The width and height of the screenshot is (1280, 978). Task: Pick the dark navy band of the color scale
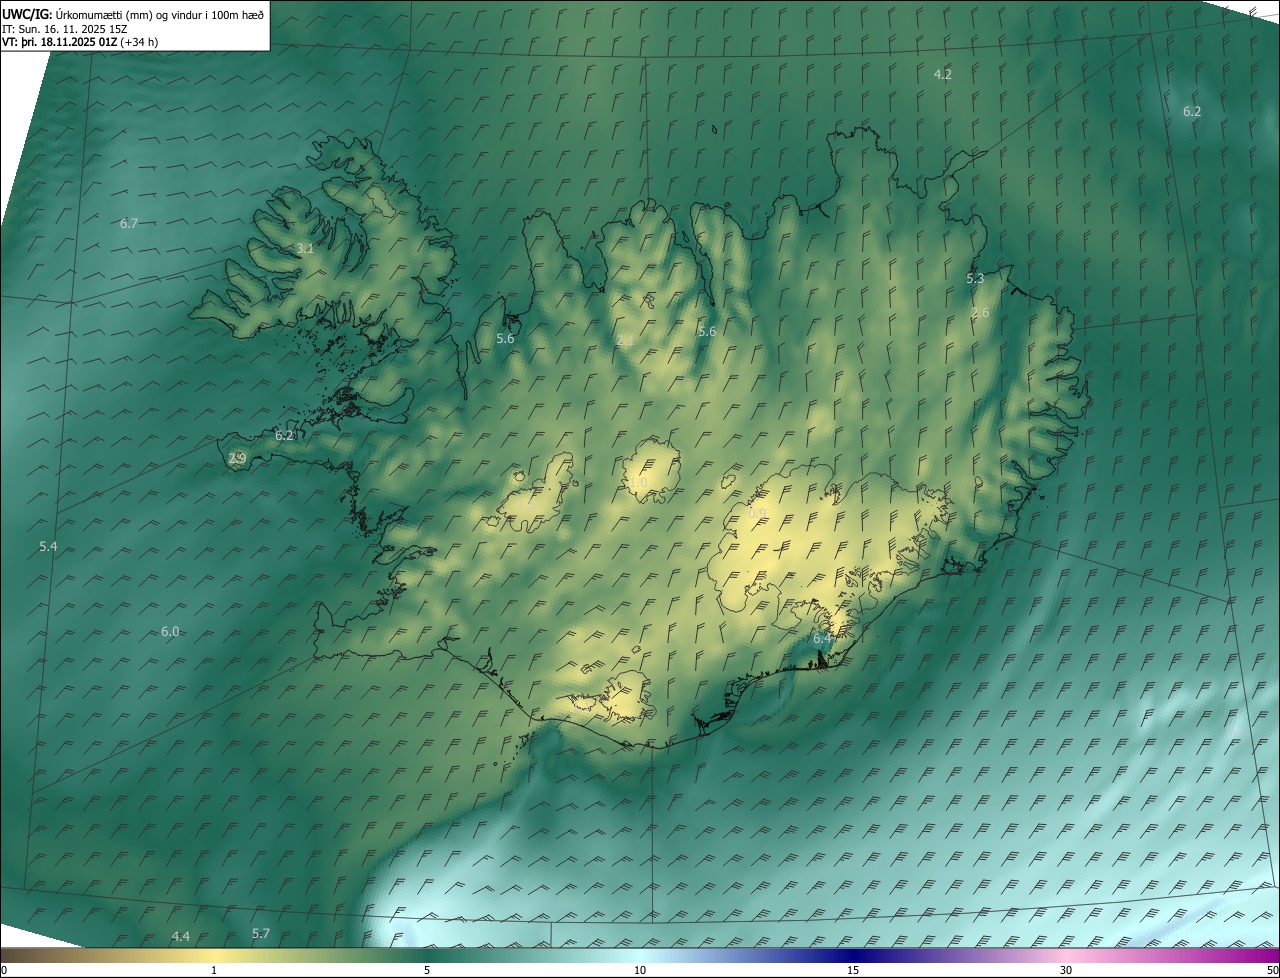click(853, 955)
